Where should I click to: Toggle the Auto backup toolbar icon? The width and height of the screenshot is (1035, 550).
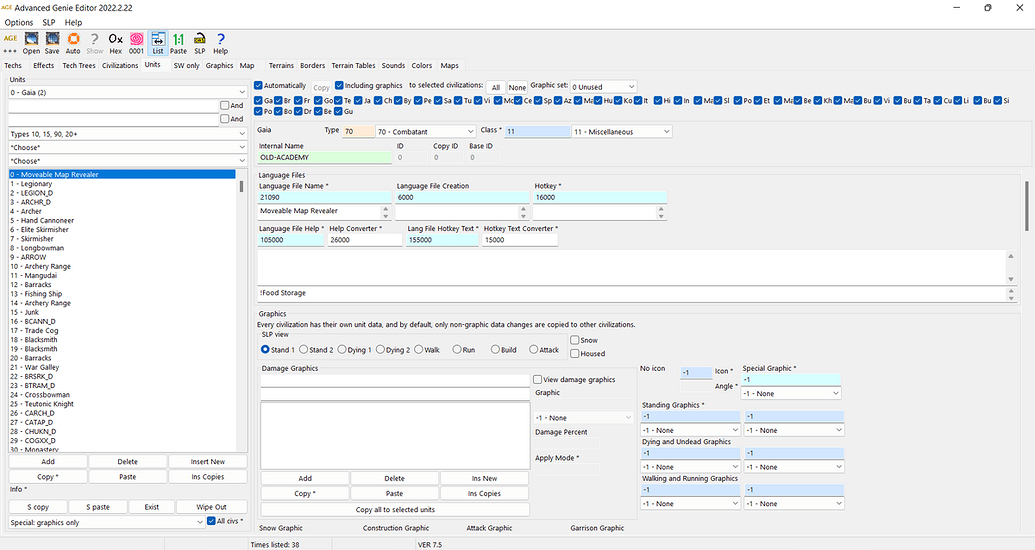[73, 41]
